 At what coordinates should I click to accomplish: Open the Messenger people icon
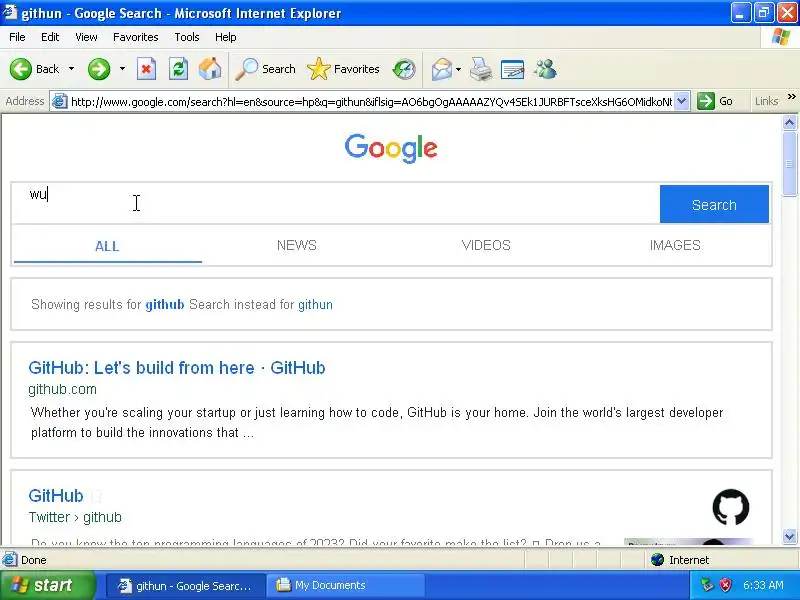pos(545,69)
